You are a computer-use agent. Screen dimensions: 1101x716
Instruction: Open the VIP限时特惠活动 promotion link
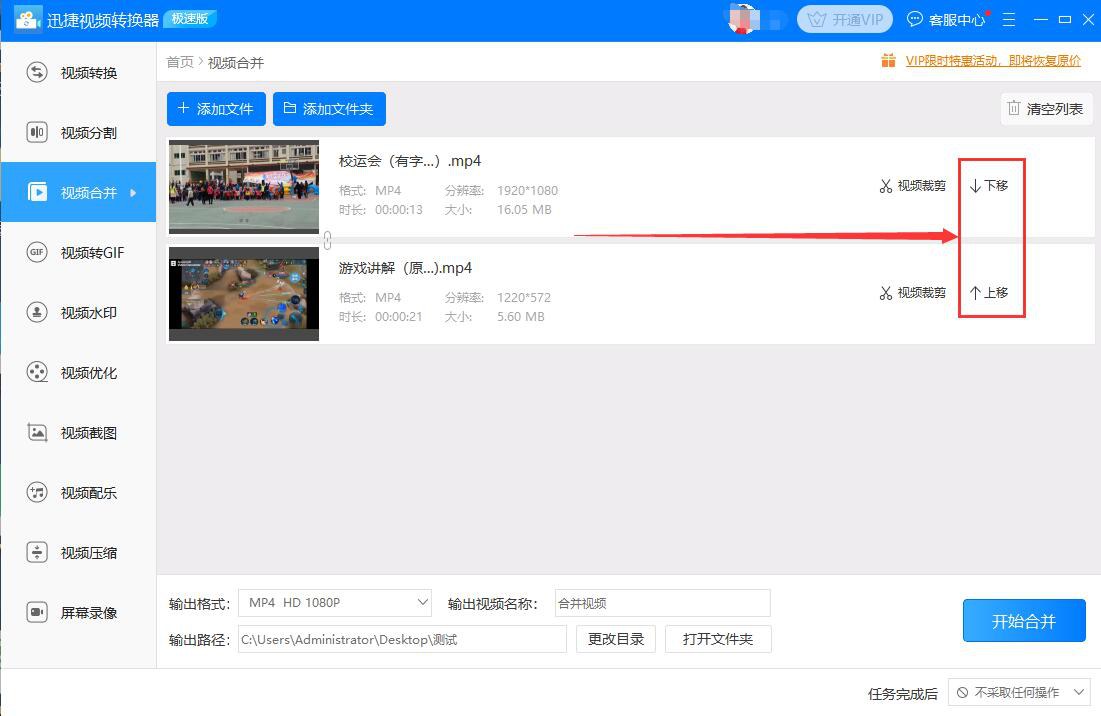tap(992, 61)
